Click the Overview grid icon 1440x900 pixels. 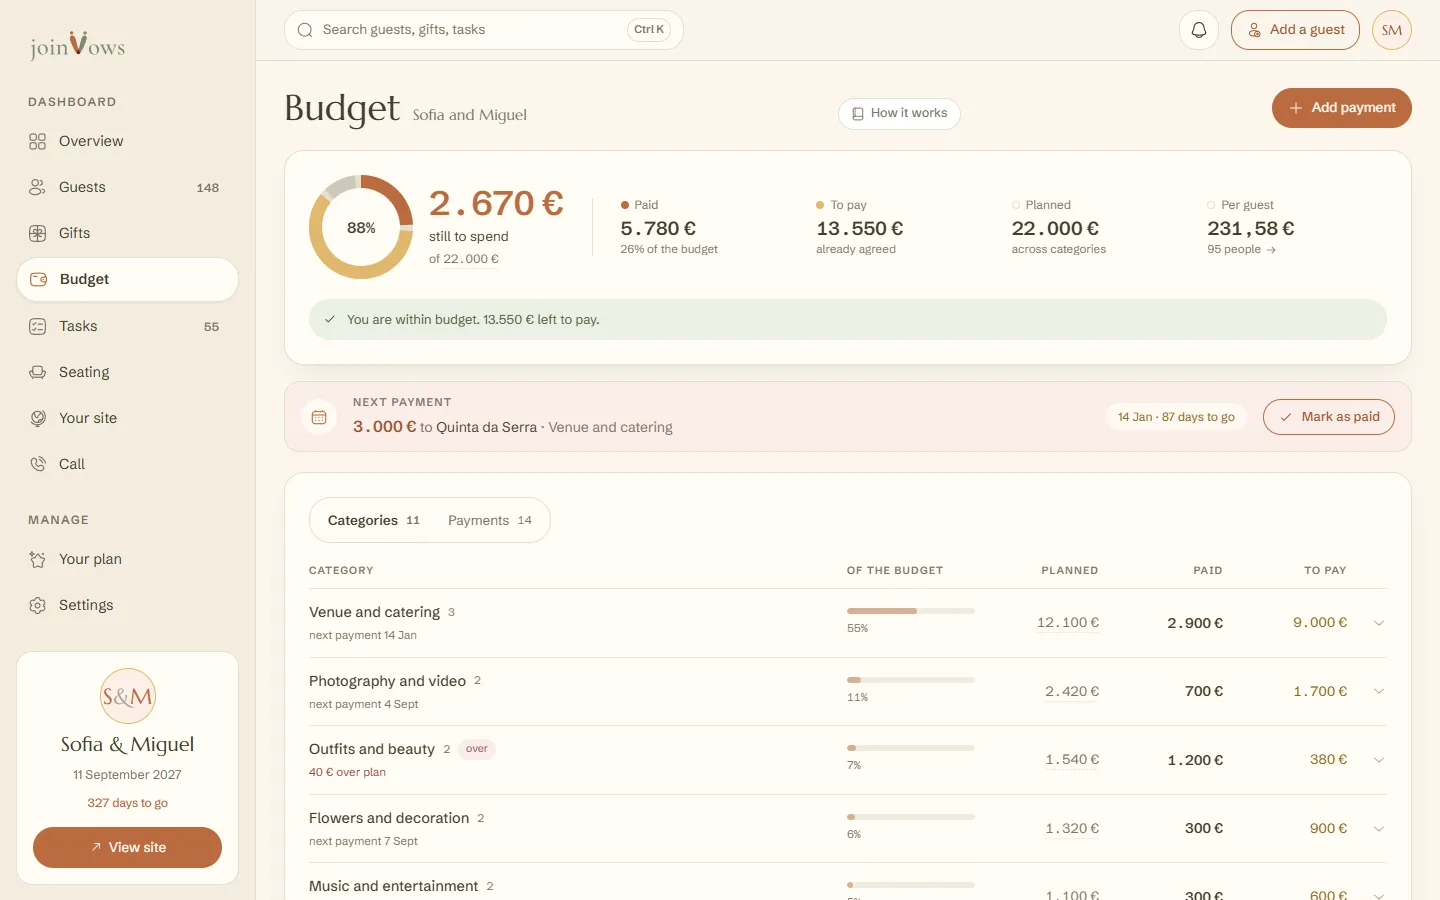click(x=38, y=141)
